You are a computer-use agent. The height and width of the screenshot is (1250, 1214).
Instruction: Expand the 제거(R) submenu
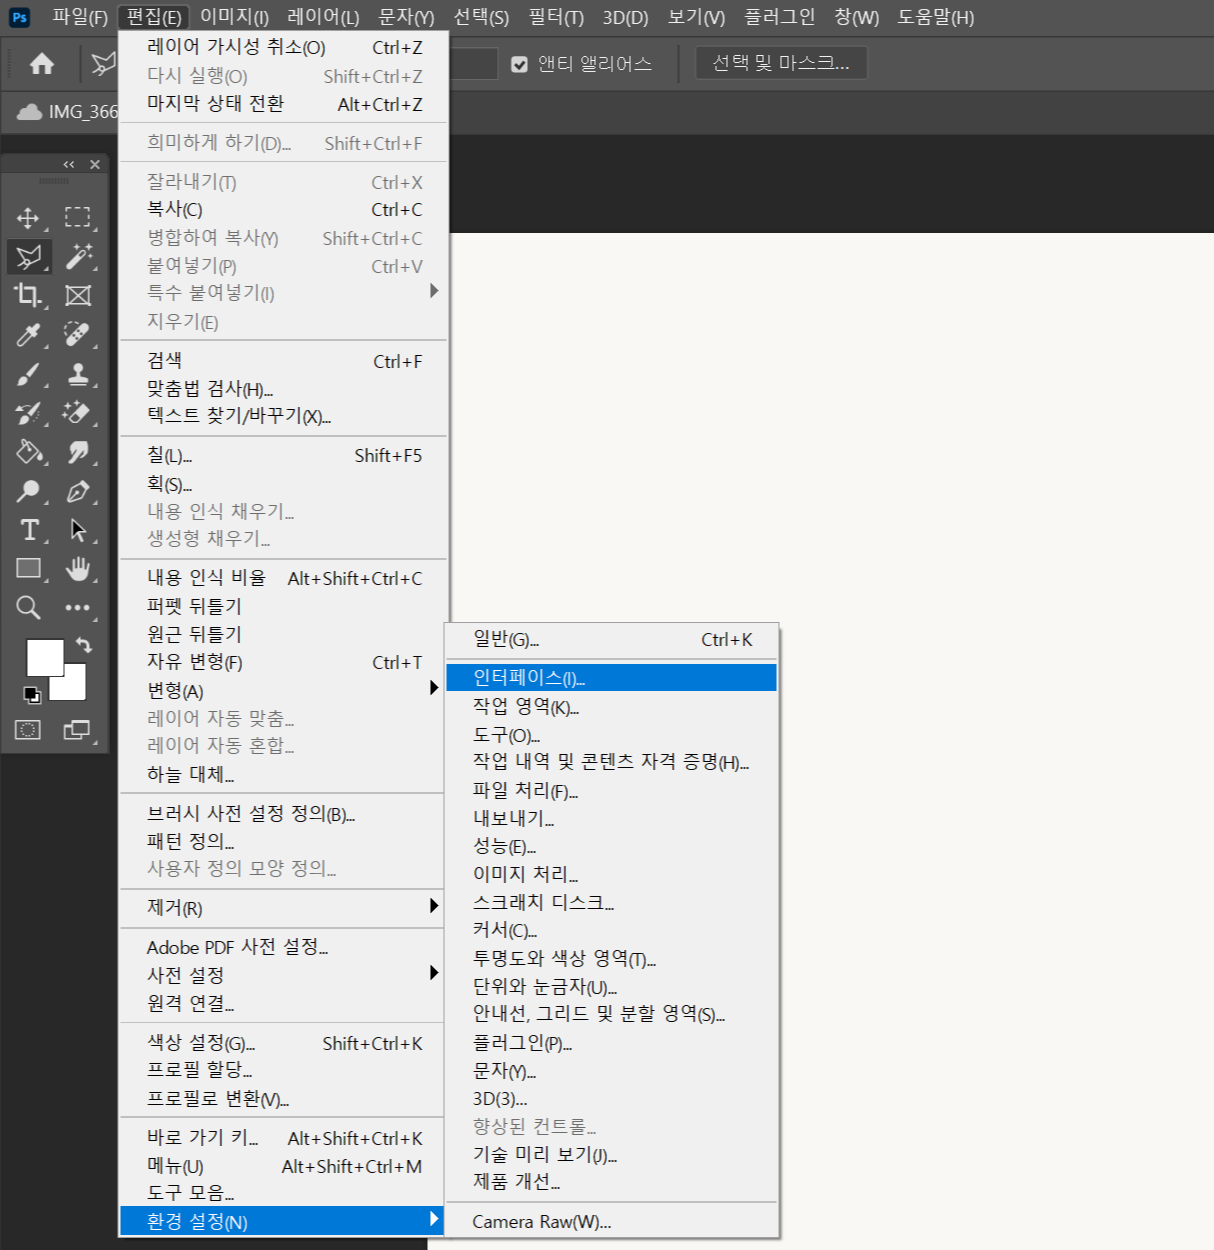pyautogui.click(x=282, y=908)
